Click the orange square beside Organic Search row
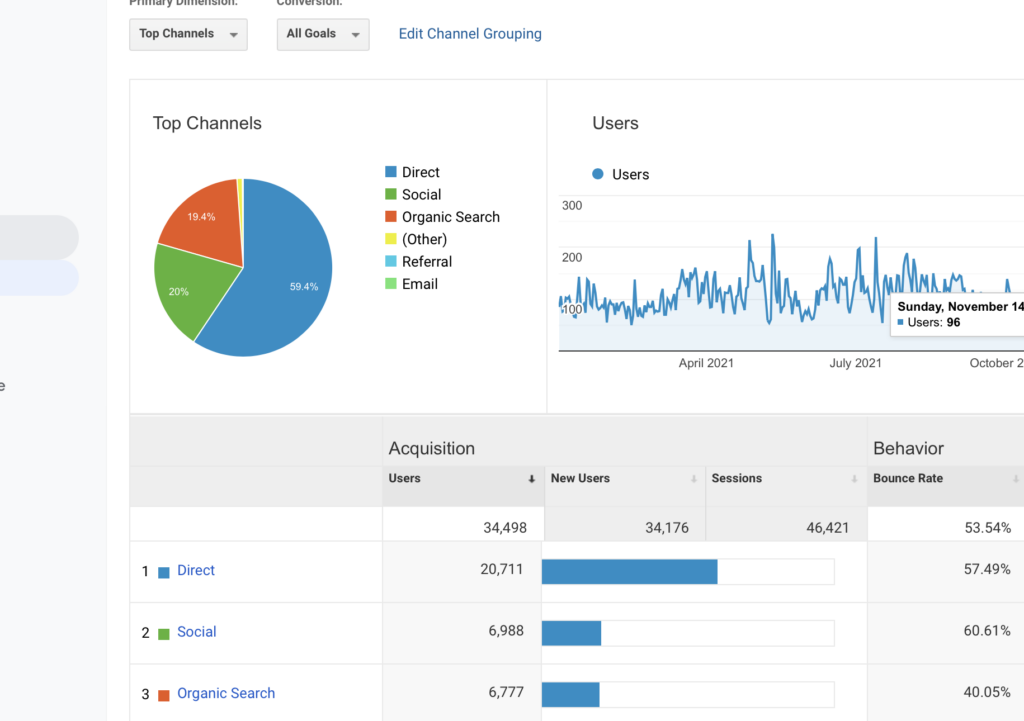This screenshot has width=1024, height=721. [x=164, y=695]
